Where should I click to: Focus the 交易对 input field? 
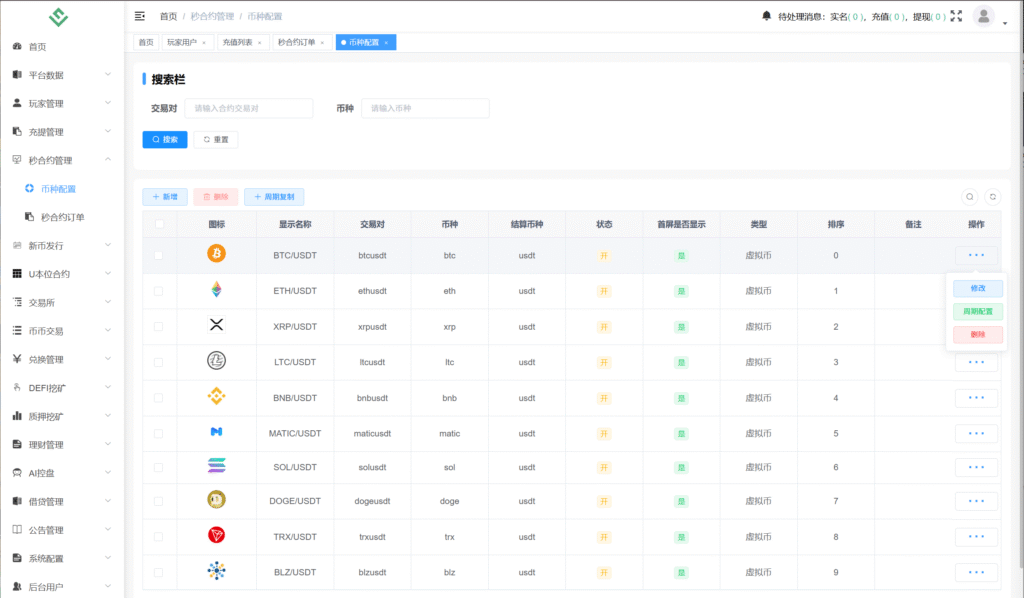pyautogui.click(x=248, y=108)
